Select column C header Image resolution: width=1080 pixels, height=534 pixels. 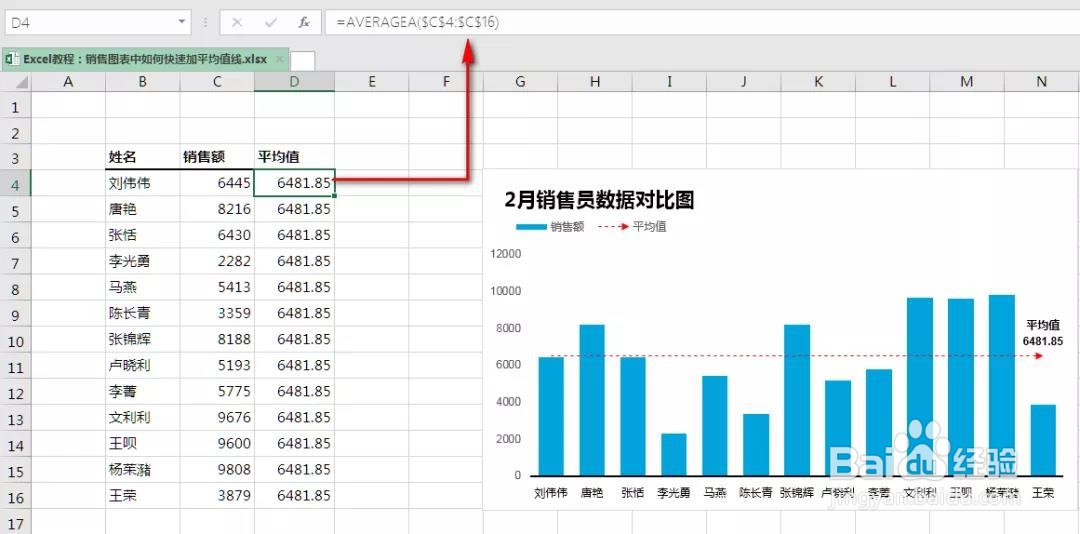[x=217, y=82]
